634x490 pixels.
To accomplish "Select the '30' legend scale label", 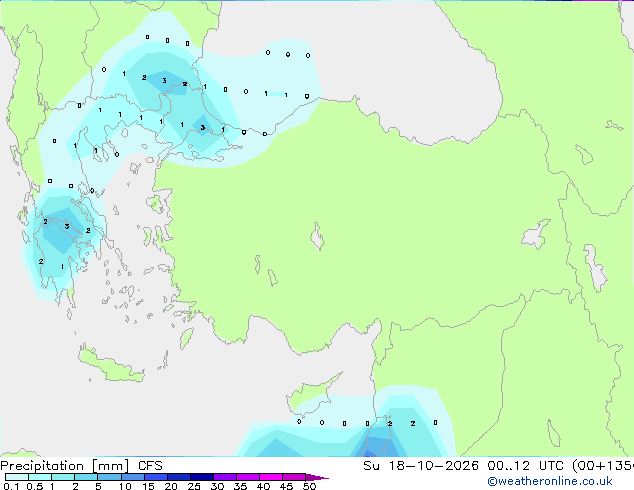I will tap(217, 486).
